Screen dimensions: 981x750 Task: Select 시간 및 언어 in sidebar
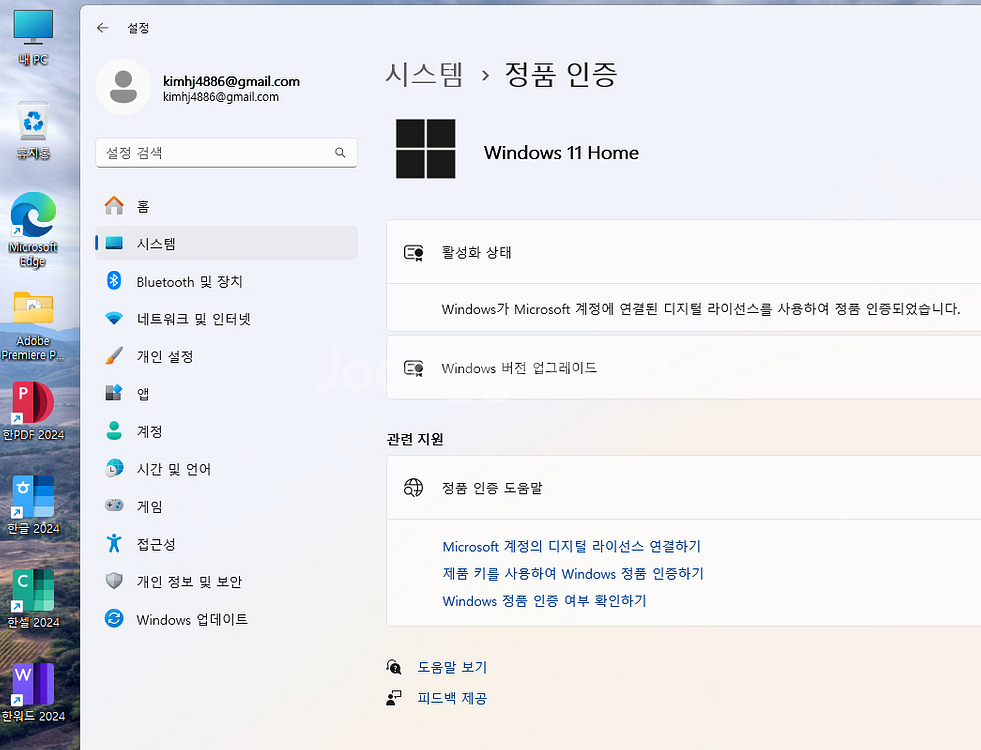[226, 469]
